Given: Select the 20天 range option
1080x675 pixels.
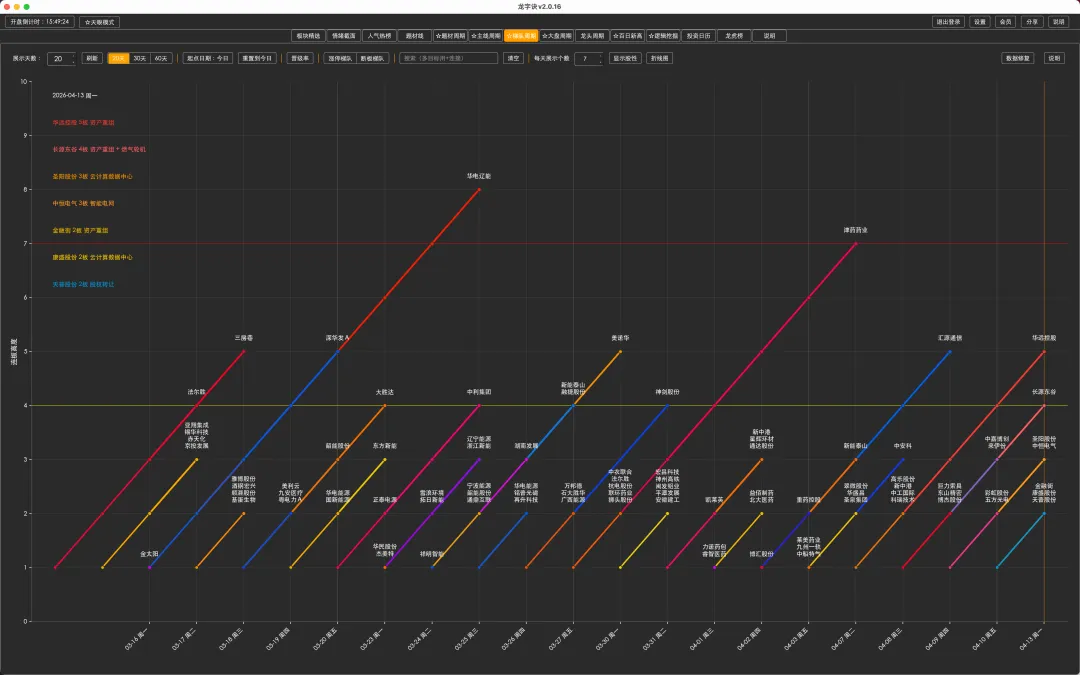Looking at the screenshot, I should [118, 59].
